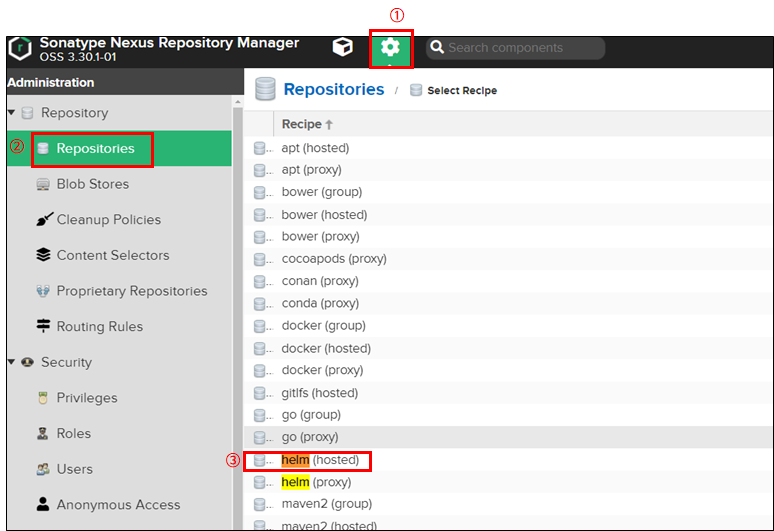Click the Content Selectors layers icon

[x=43, y=255]
